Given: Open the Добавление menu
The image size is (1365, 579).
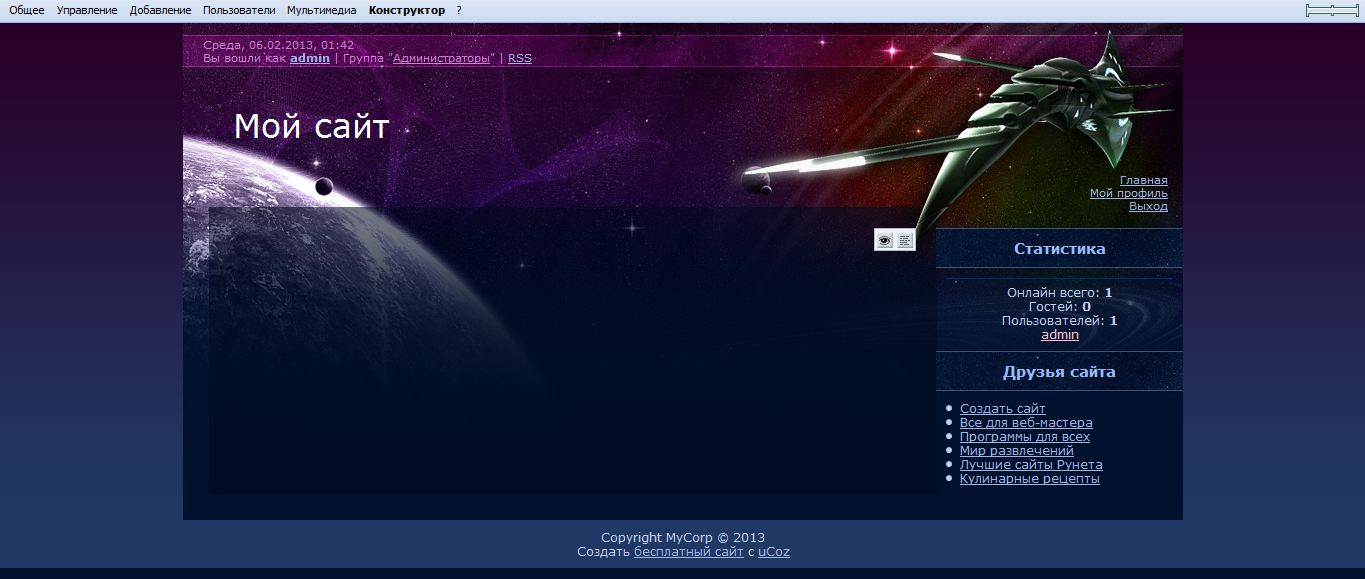Looking at the screenshot, I should coord(160,10).
